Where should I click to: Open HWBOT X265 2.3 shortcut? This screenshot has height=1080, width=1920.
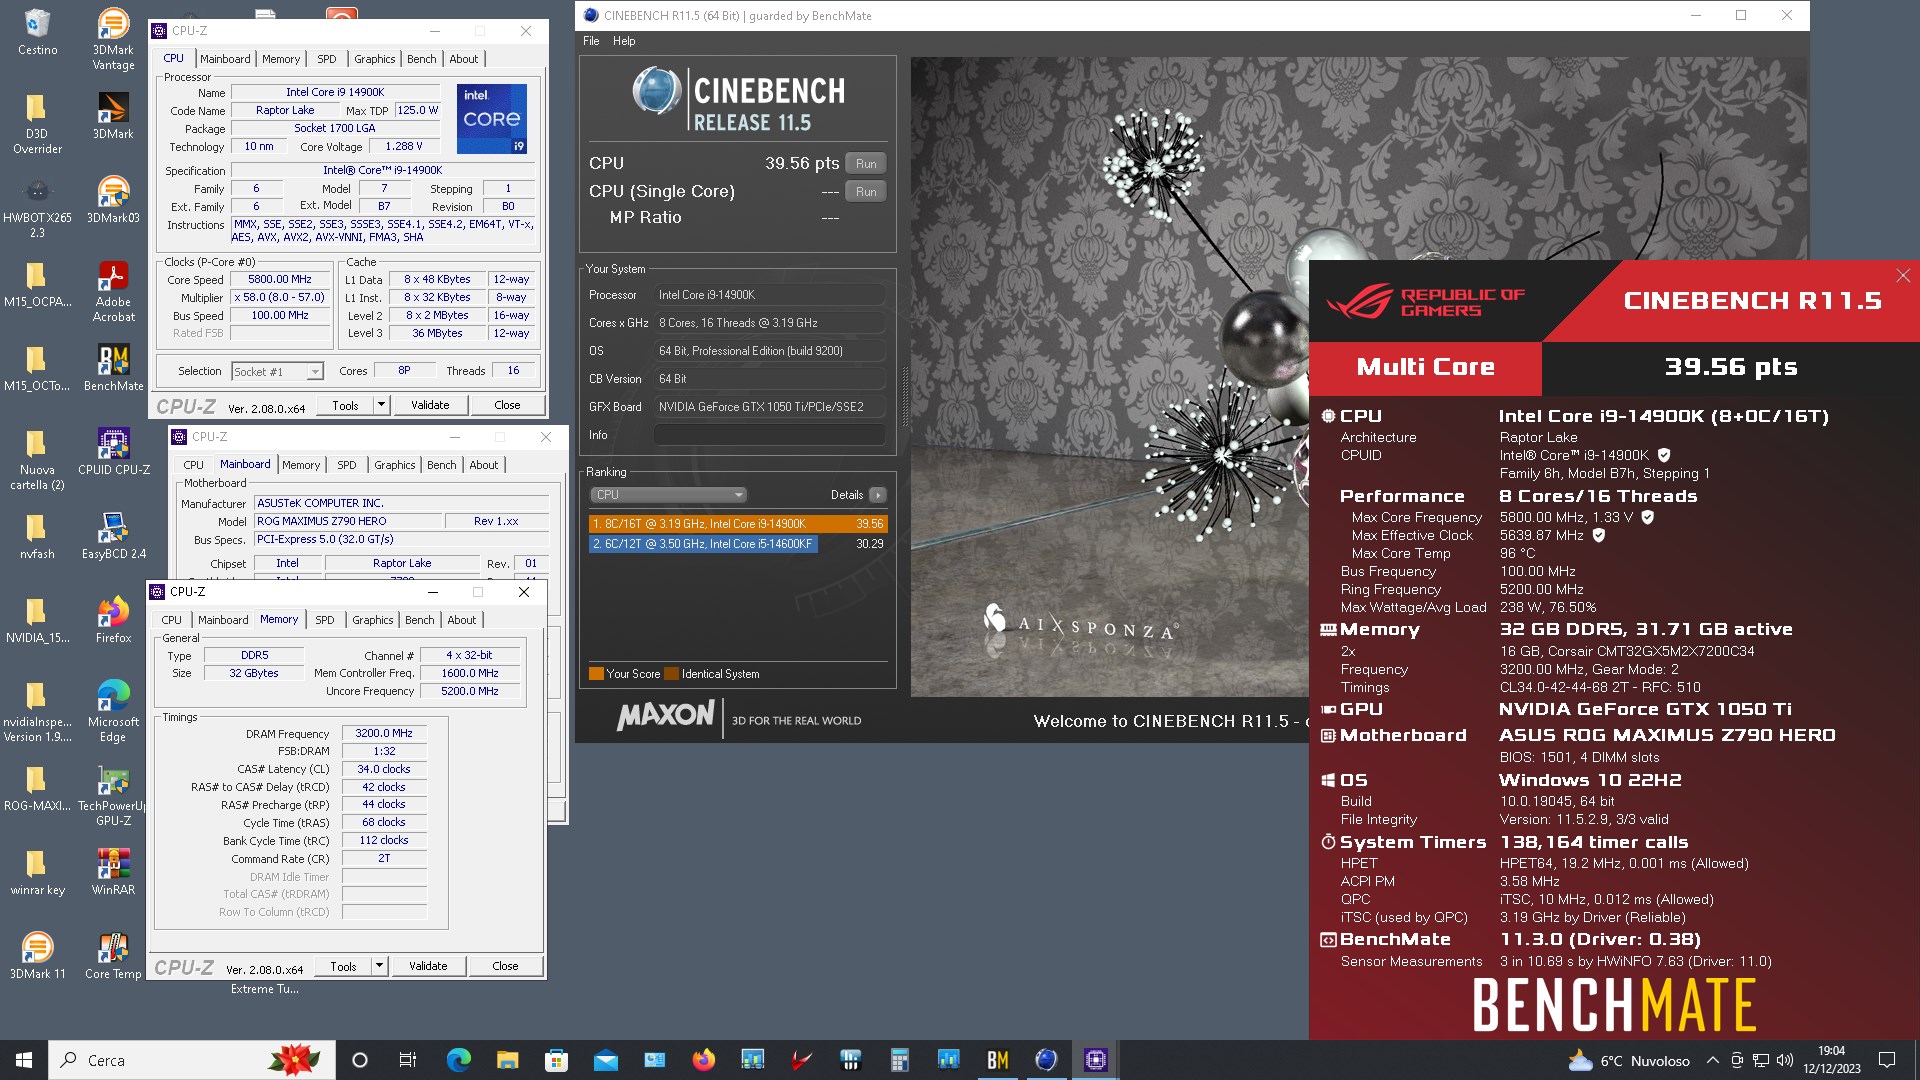(37, 207)
